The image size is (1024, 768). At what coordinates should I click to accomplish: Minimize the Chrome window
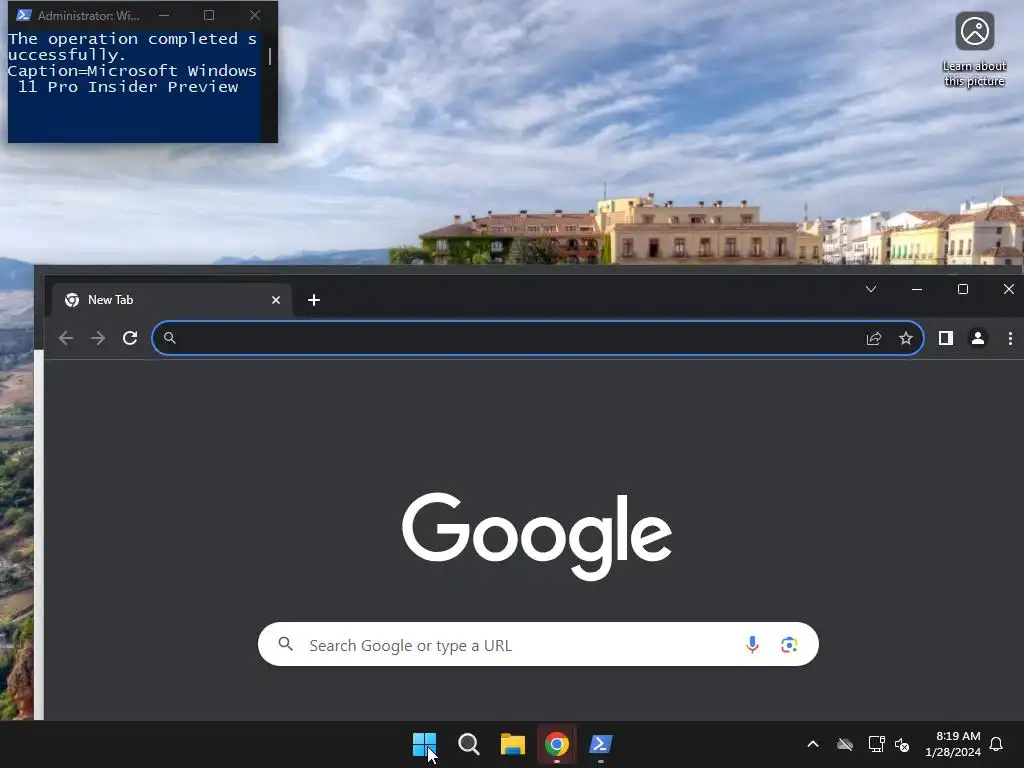pos(917,289)
